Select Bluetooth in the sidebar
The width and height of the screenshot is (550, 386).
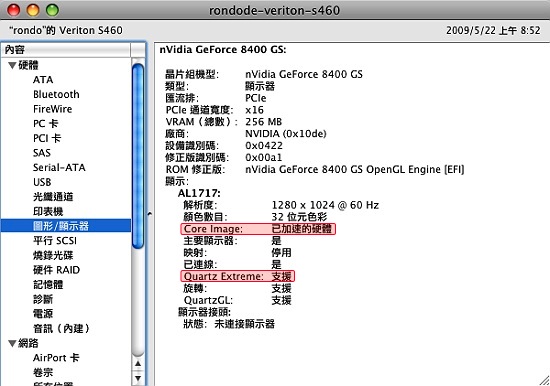coord(56,94)
